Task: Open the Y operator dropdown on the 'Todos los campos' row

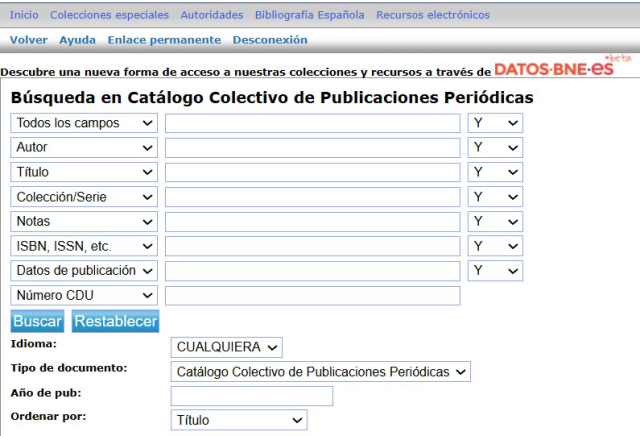Action: 495,123
